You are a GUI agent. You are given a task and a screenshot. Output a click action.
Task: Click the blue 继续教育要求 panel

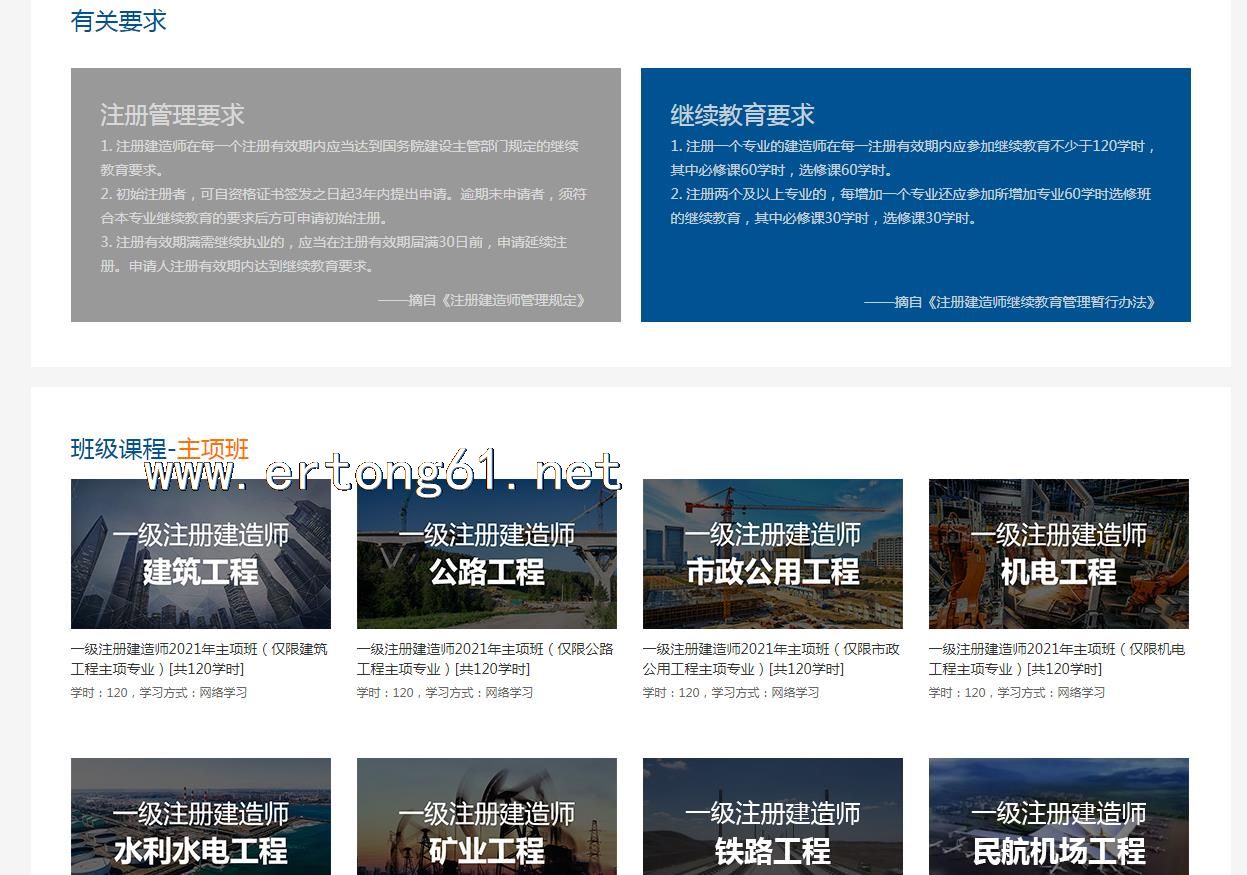915,195
